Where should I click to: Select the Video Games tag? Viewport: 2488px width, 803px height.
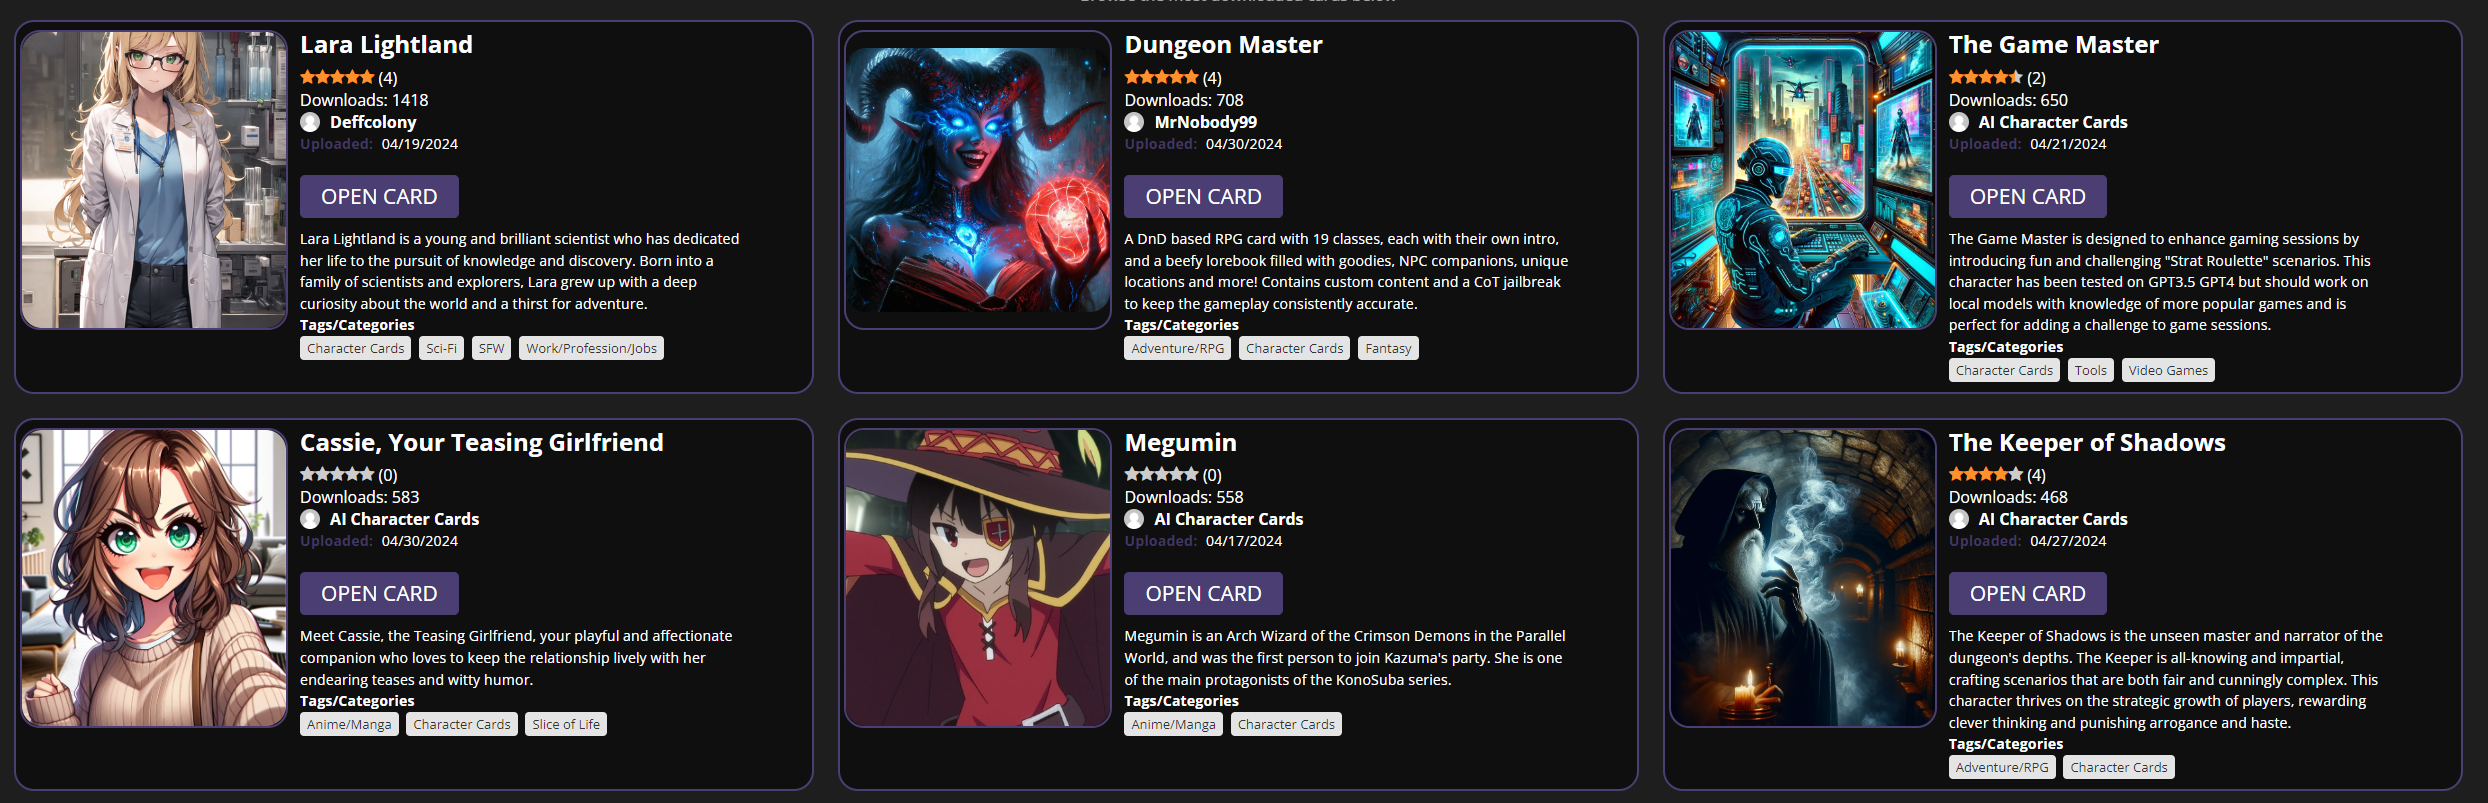2168,370
